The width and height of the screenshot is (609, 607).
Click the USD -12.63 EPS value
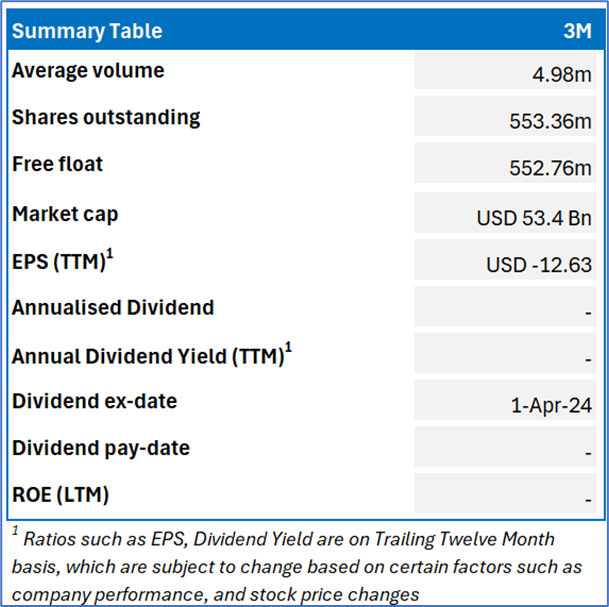click(x=538, y=264)
